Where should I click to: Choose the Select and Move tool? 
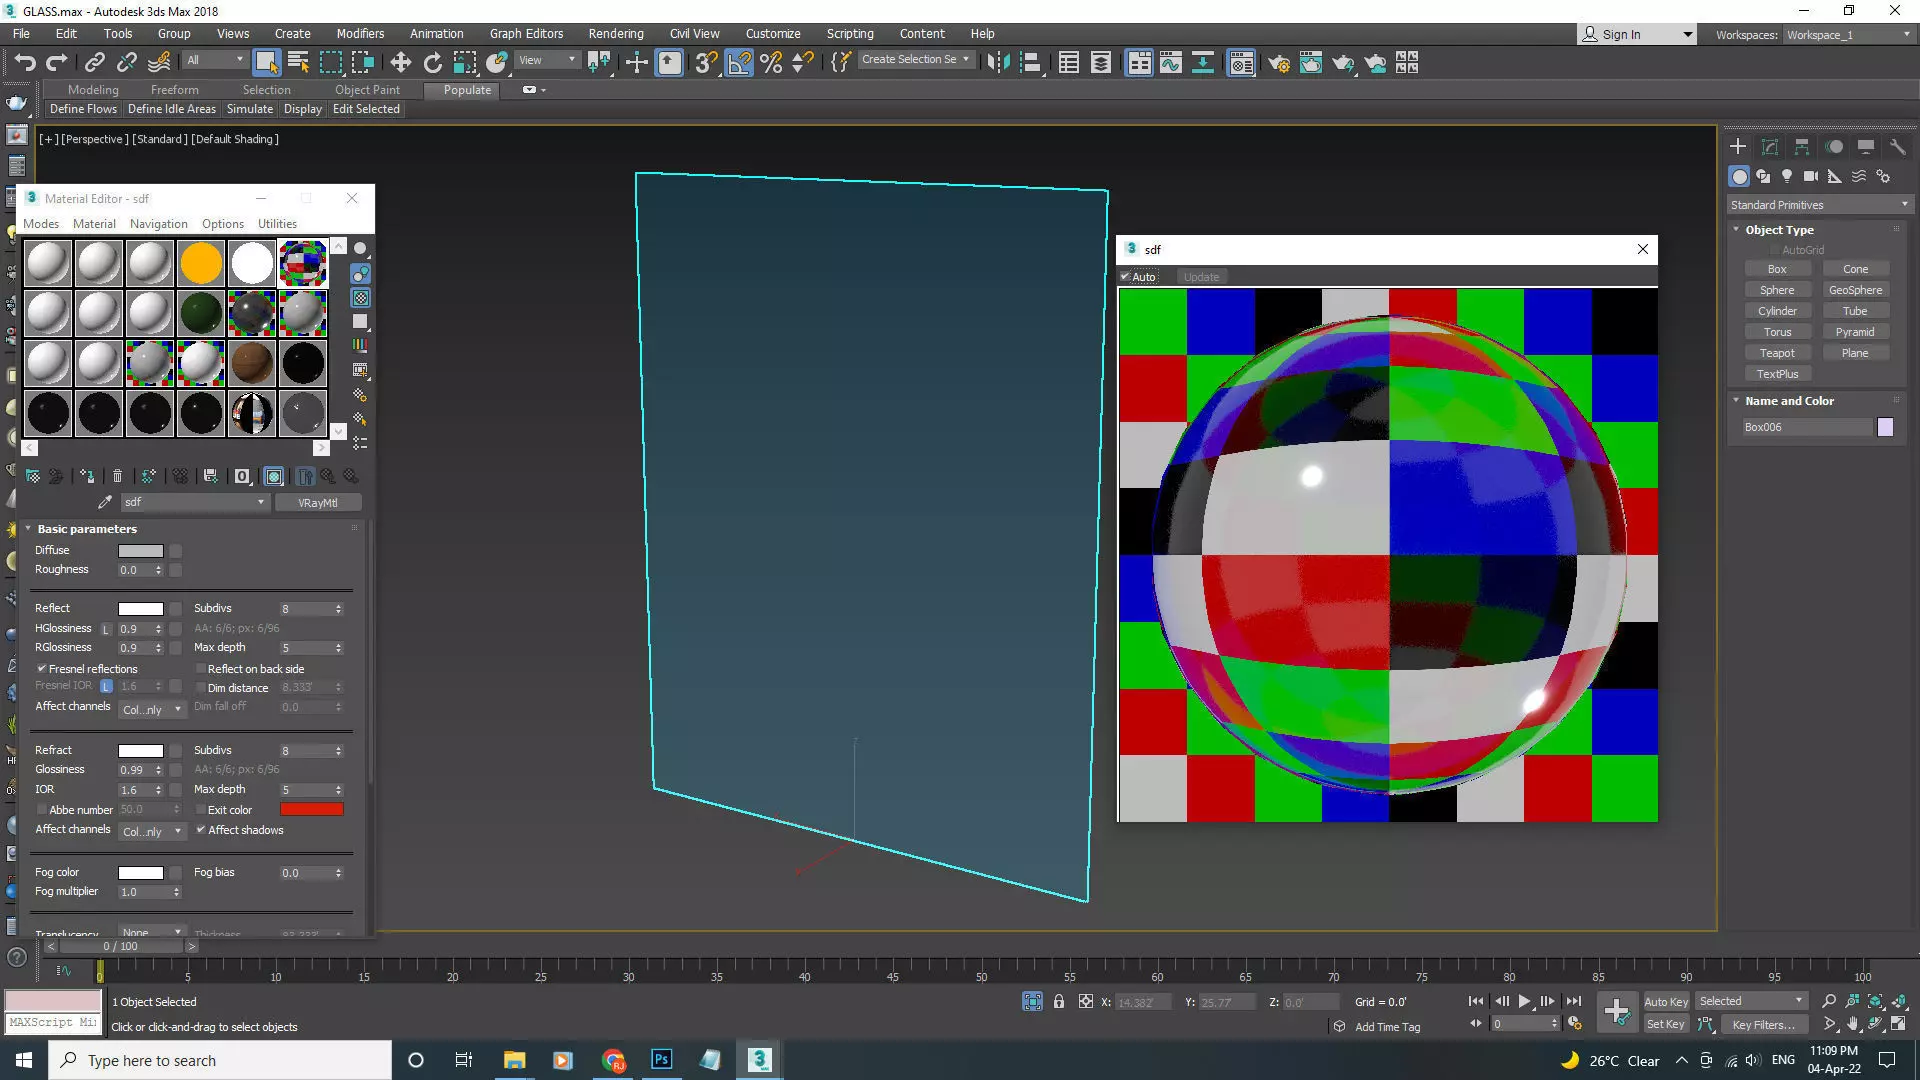[400, 63]
